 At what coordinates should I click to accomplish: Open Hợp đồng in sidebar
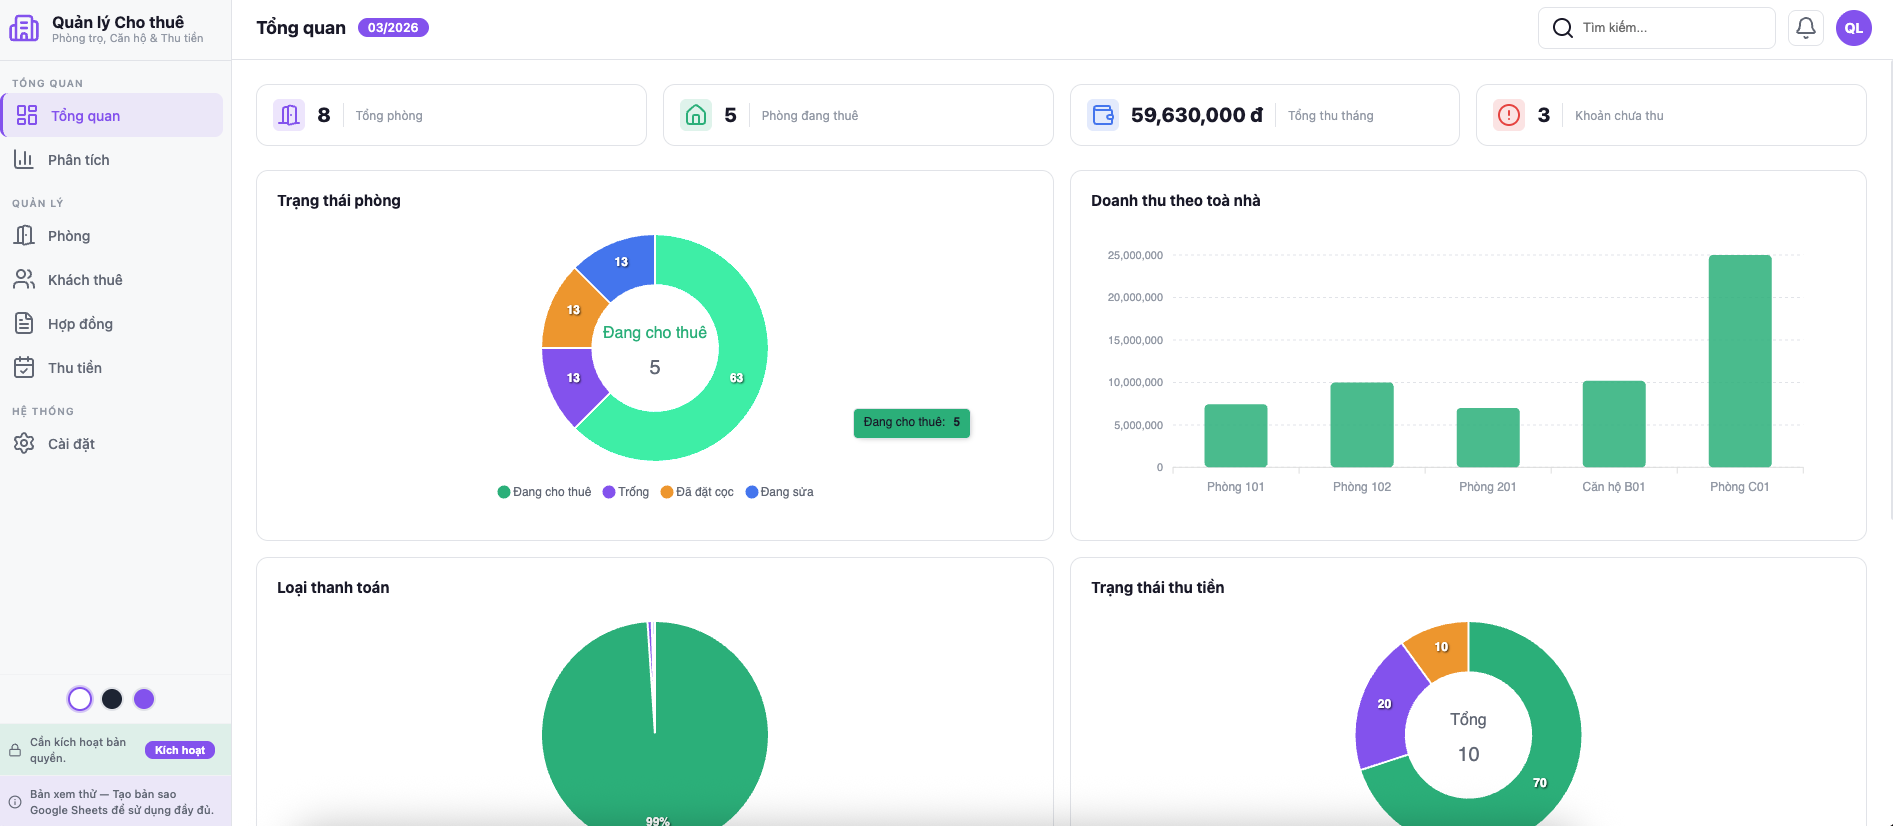(x=80, y=324)
